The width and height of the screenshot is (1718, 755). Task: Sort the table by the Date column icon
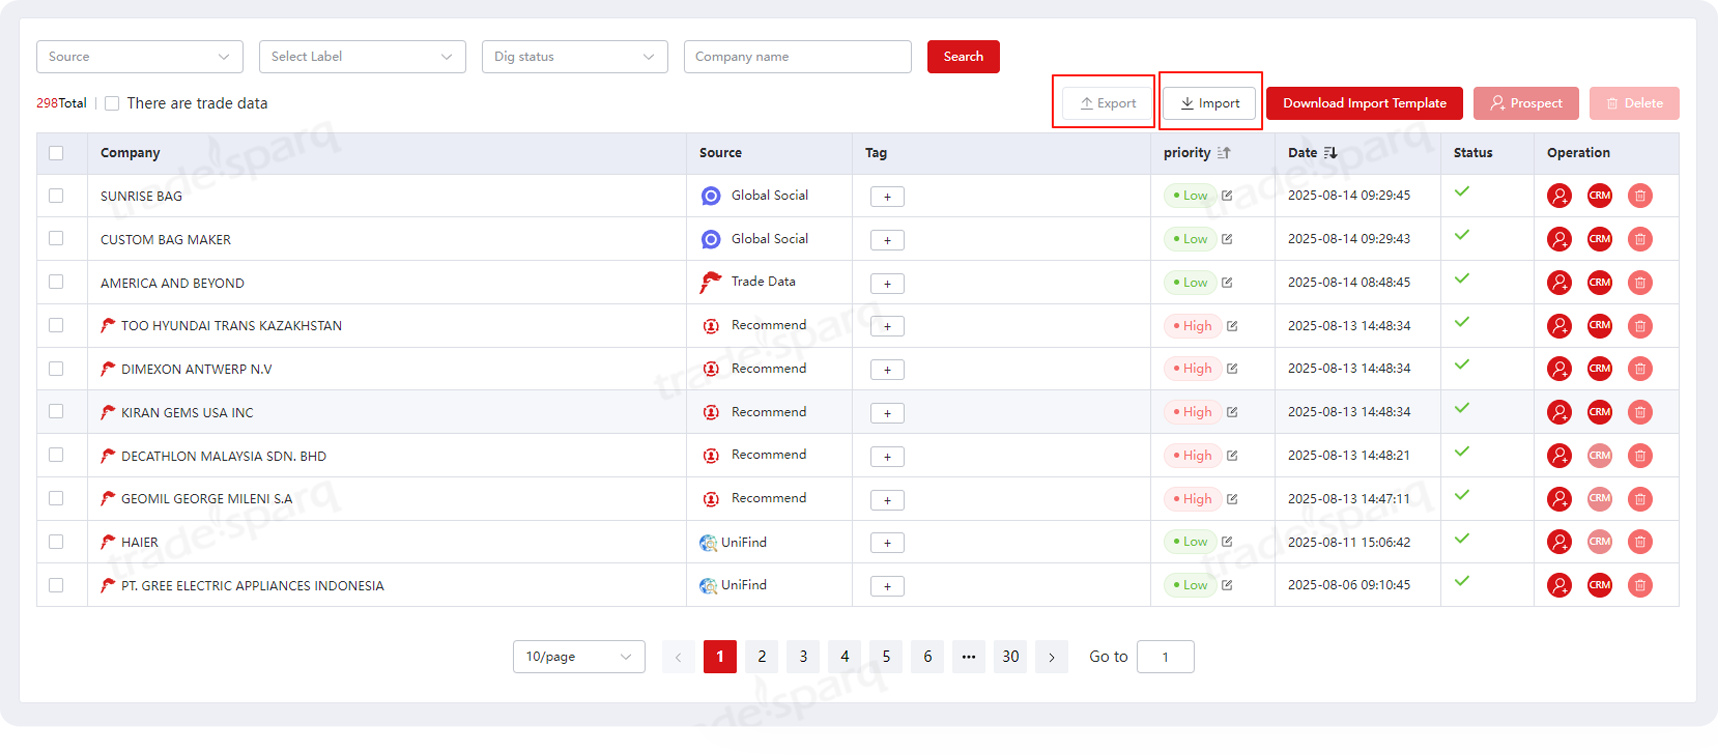(x=1330, y=153)
